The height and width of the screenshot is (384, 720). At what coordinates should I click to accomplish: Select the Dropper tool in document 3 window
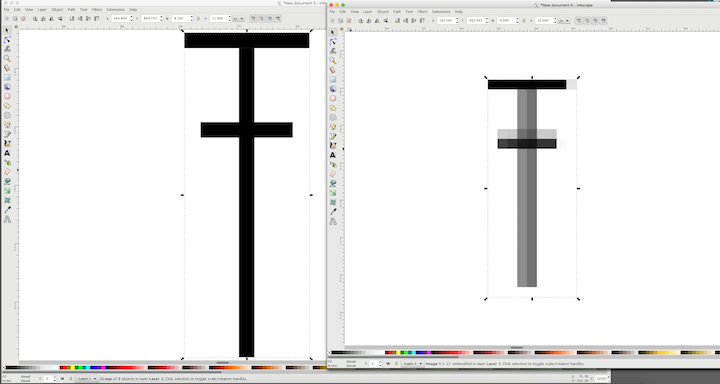click(x=7, y=210)
